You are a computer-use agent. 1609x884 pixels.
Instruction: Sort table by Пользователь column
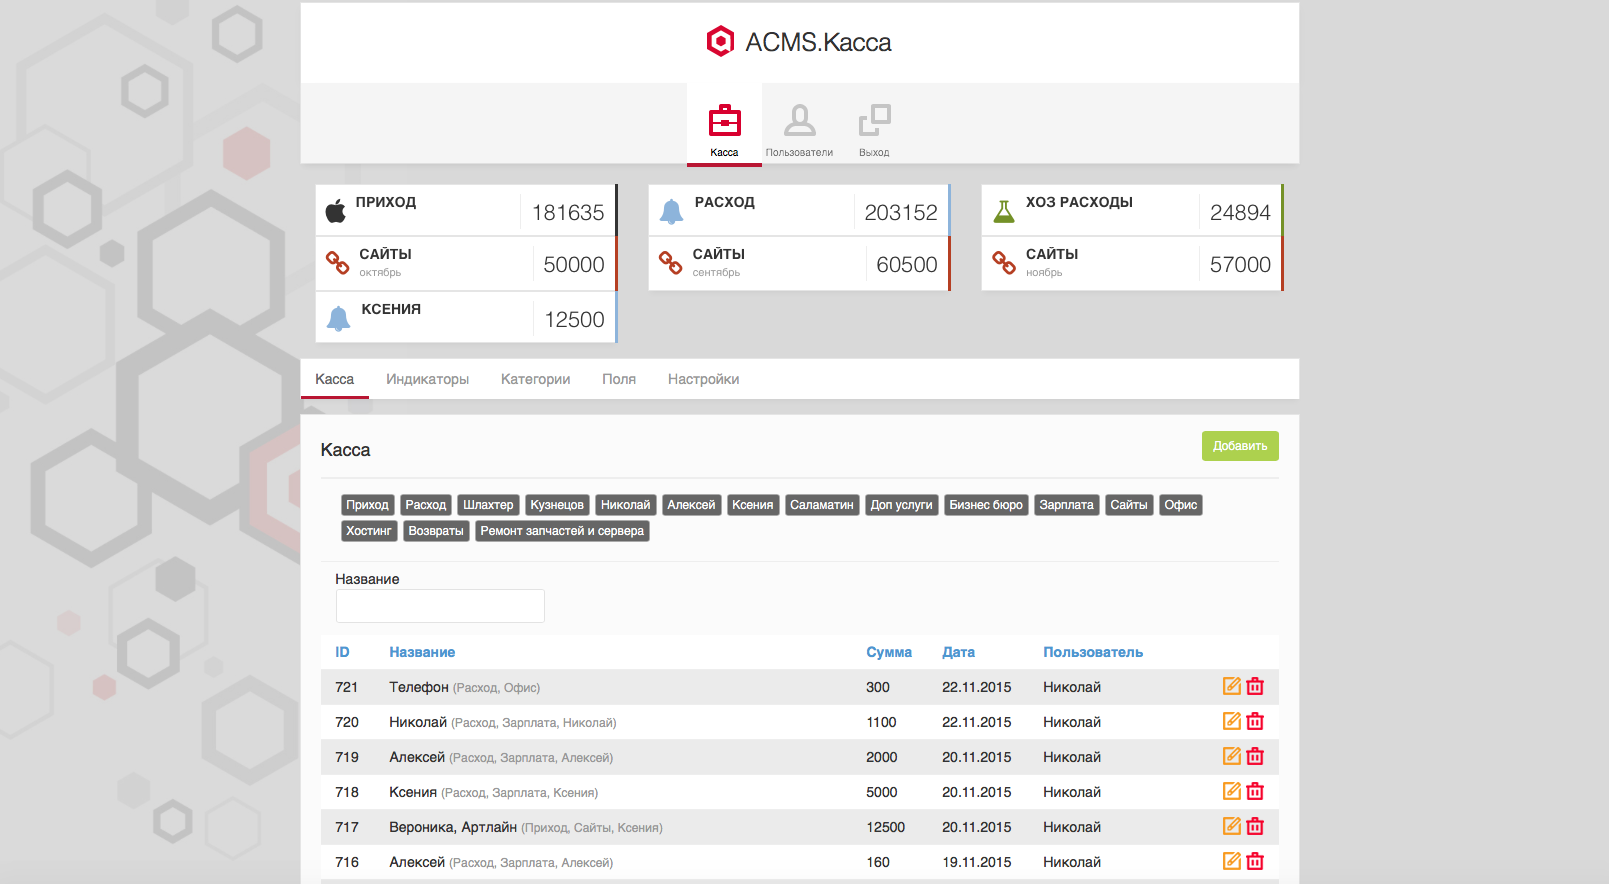click(1093, 652)
